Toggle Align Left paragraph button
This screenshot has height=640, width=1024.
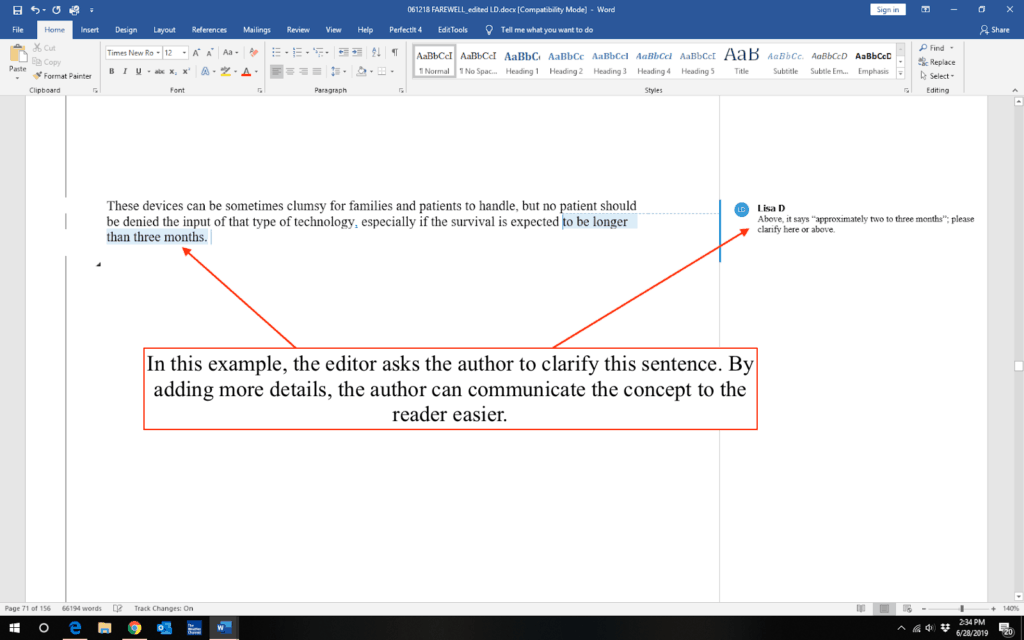pyautogui.click(x=276, y=71)
